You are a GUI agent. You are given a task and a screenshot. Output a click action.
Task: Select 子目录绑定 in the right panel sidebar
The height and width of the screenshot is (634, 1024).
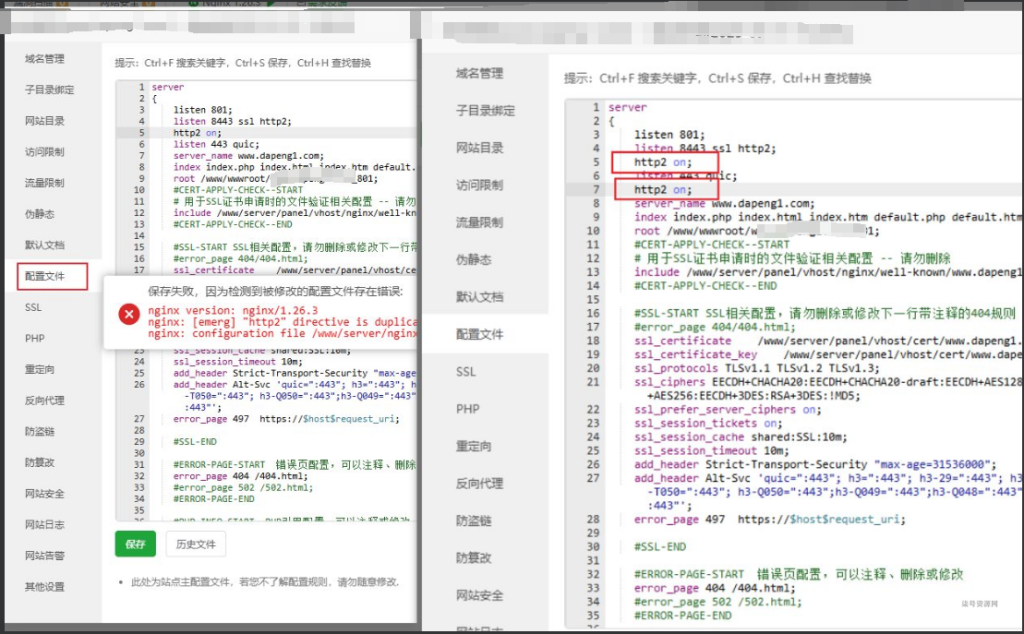(x=486, y=110)
